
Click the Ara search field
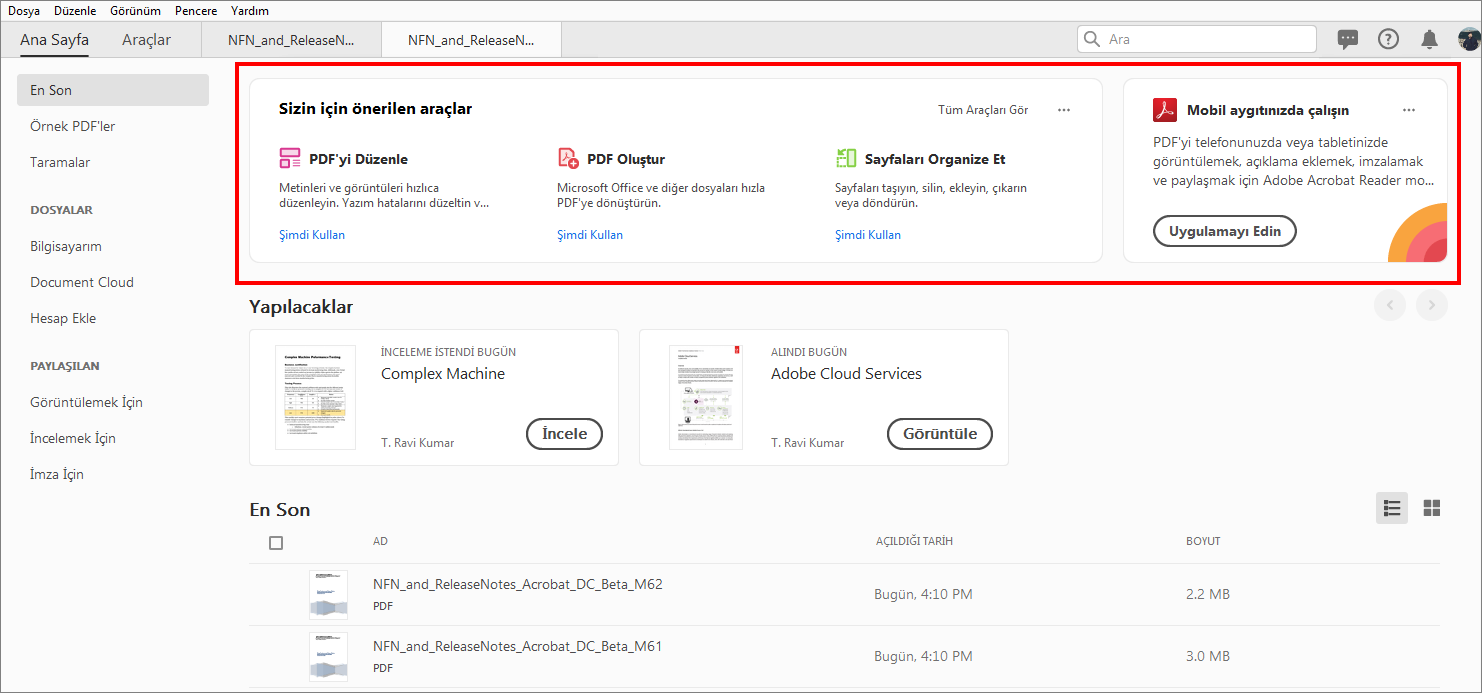[1197, 39]
